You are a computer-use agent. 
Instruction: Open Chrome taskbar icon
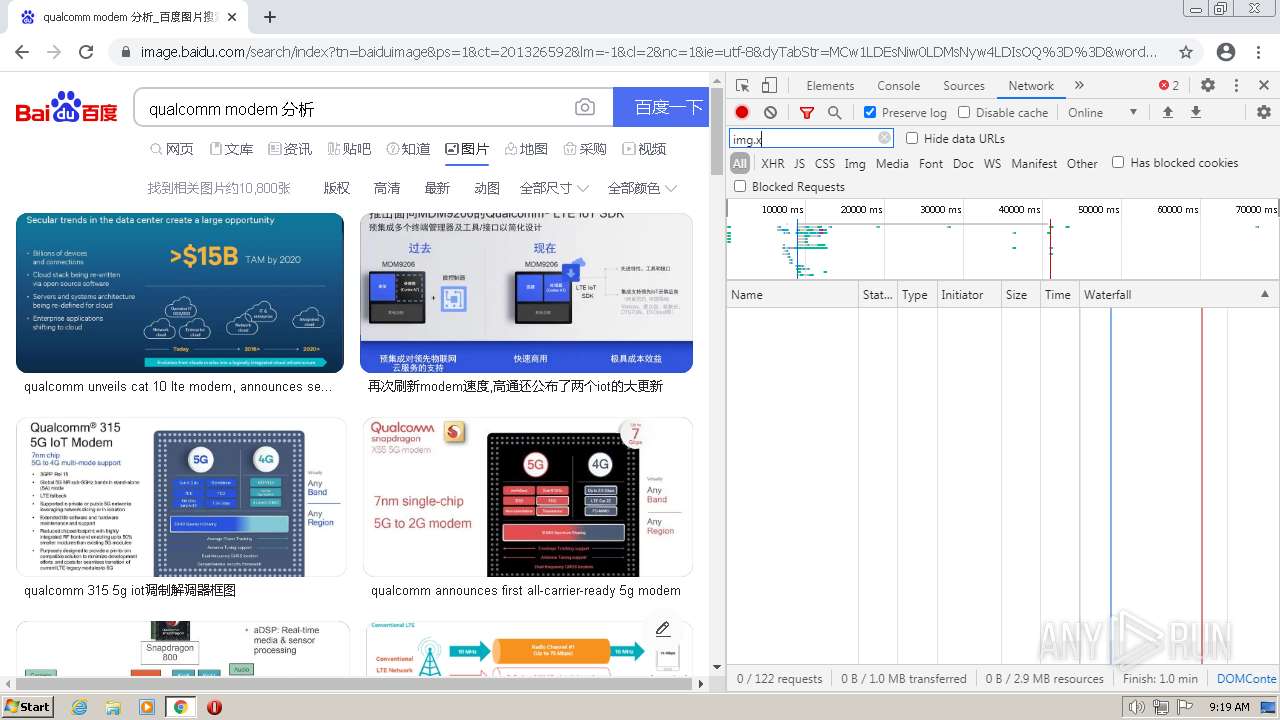pyautogui.click(x=180, y=707)
